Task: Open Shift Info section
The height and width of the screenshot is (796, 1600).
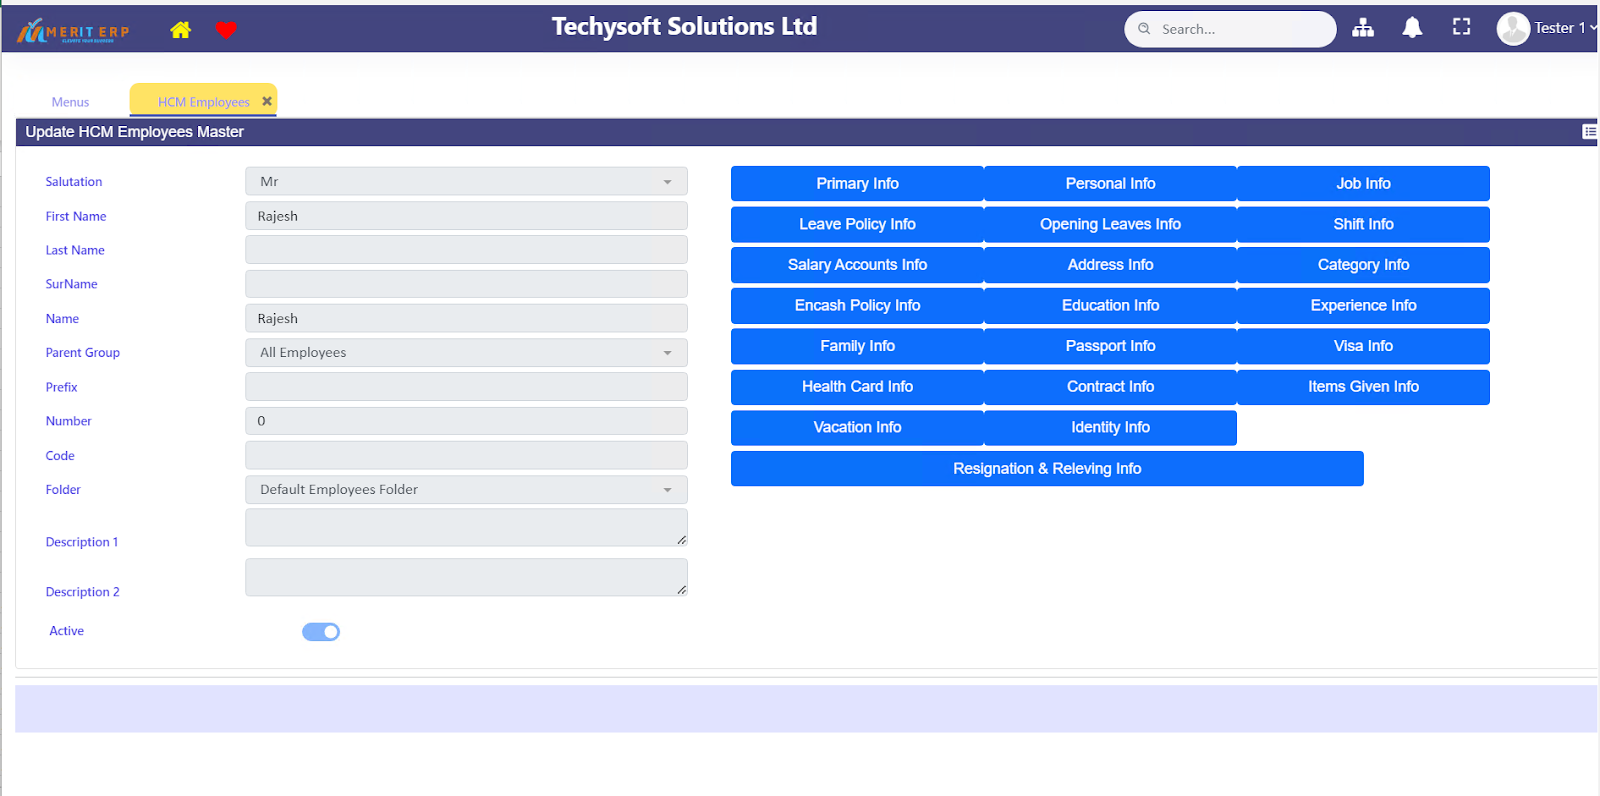Action: tap(1363, 224)
